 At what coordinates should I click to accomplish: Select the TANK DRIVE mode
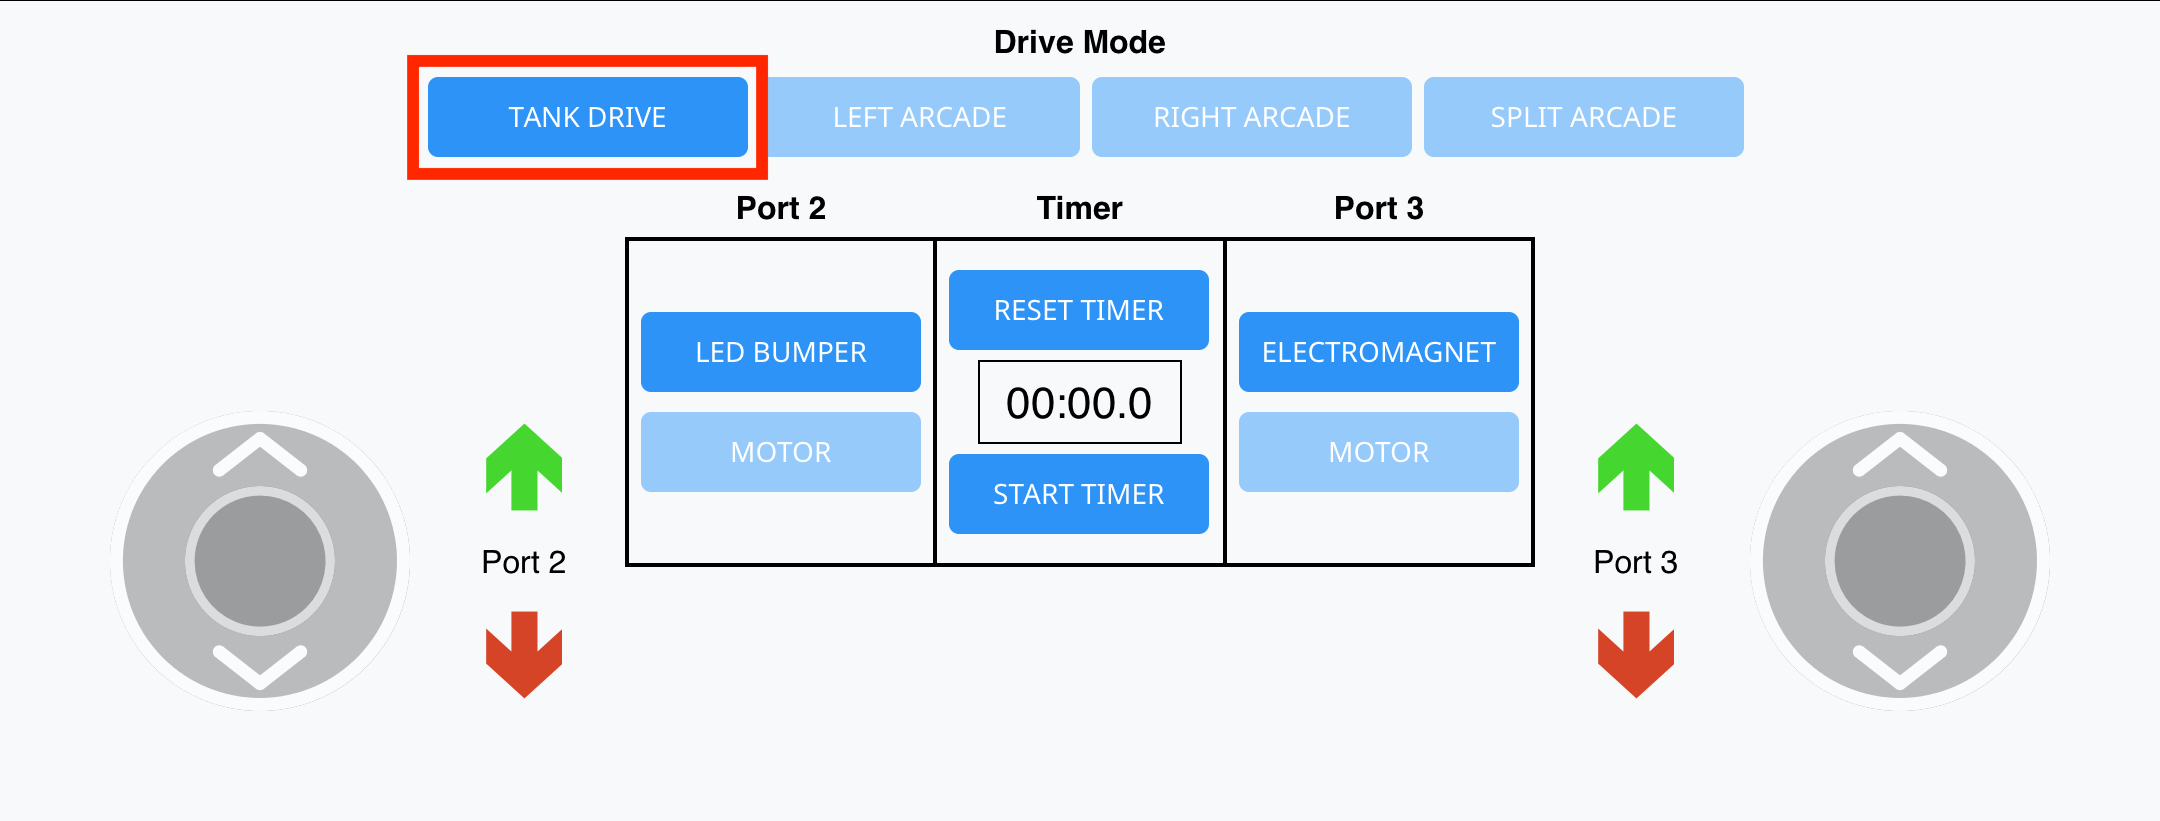point(587,116)
